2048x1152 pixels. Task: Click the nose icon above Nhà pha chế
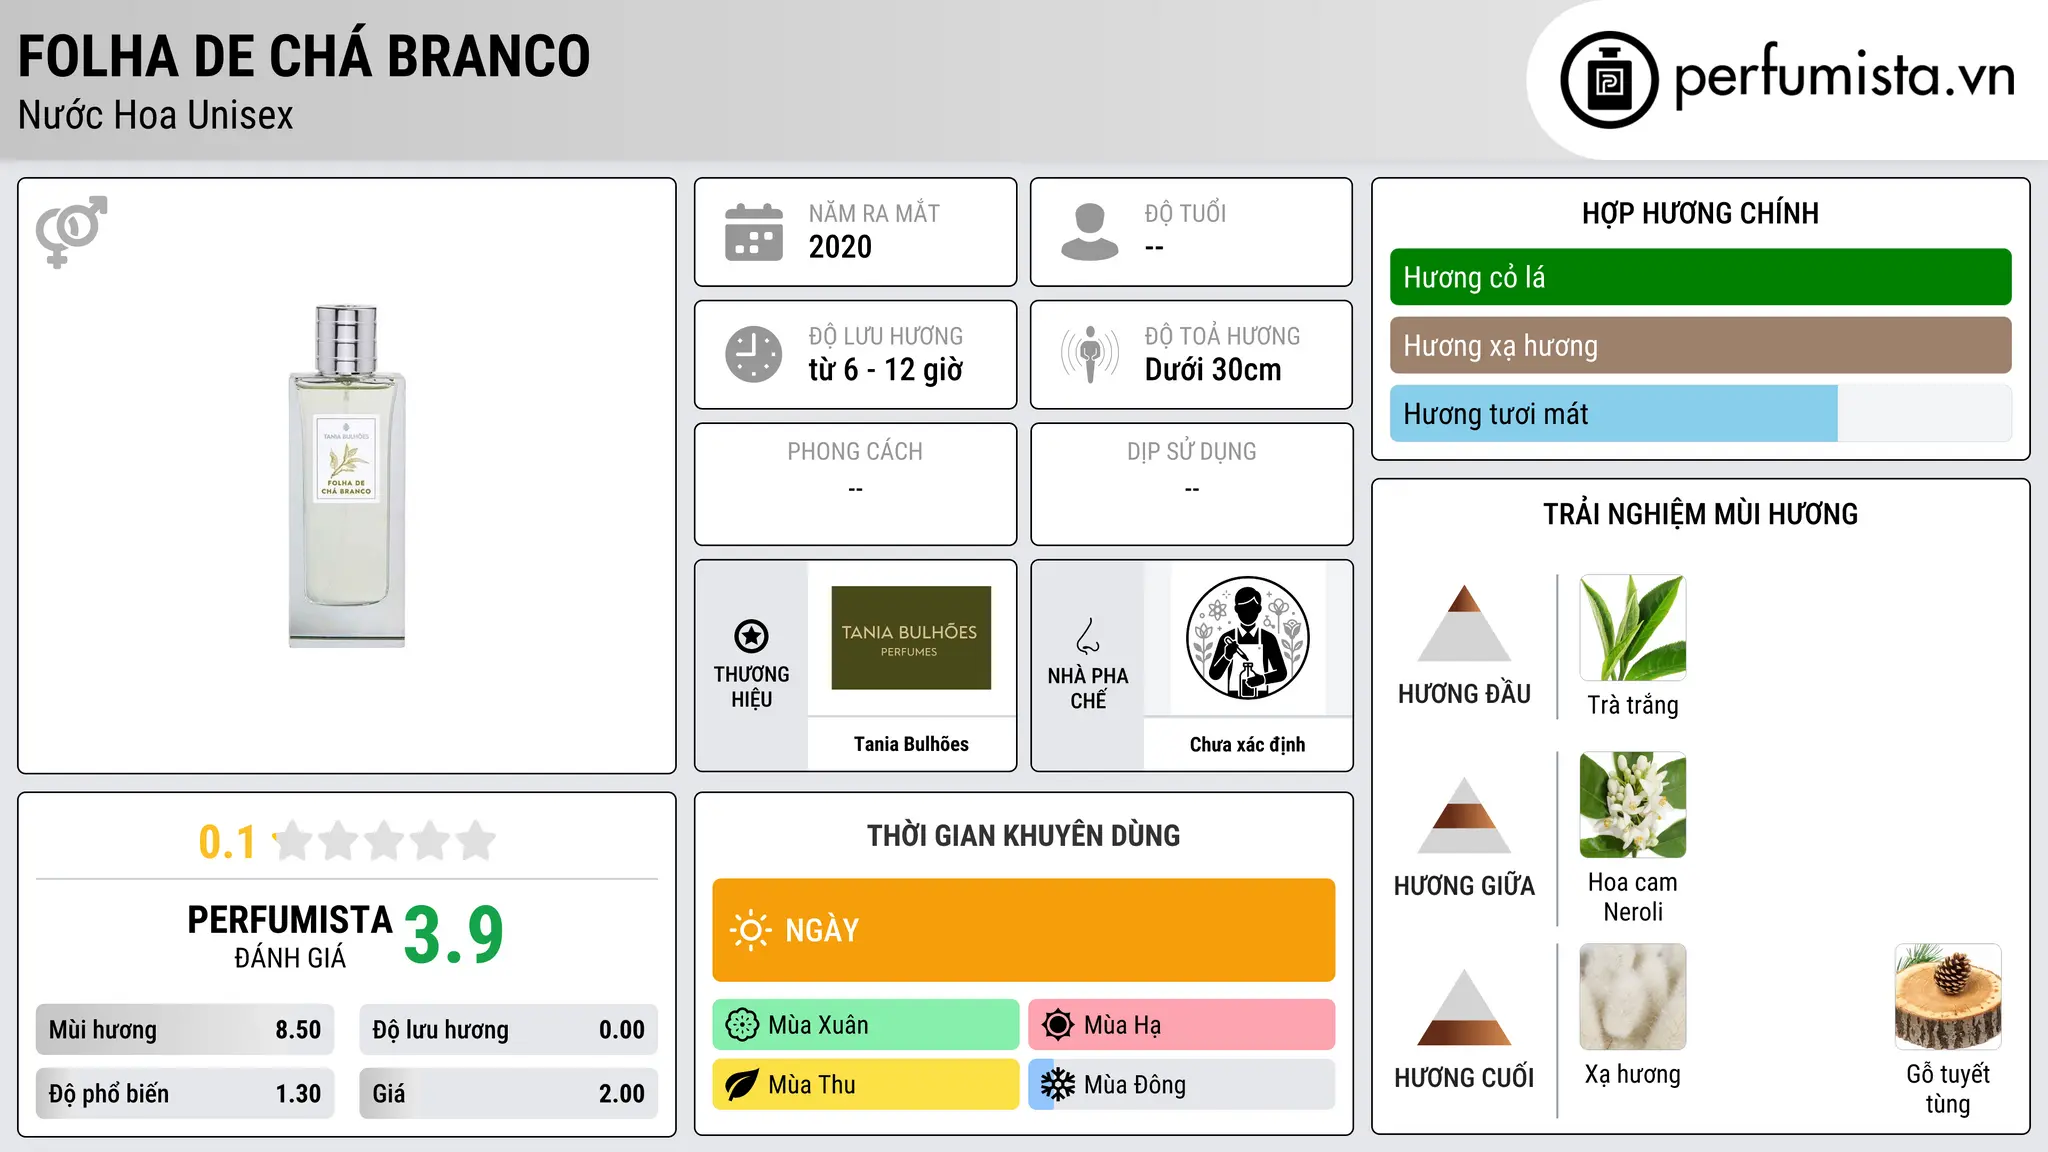(x=1088, y=636)
